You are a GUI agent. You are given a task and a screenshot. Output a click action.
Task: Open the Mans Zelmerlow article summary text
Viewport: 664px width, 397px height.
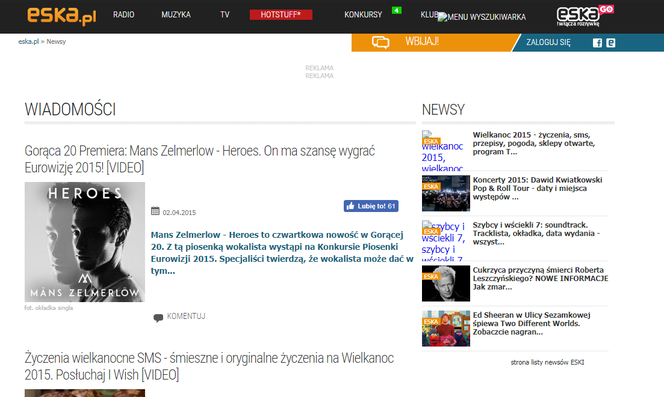click(282, 253)
